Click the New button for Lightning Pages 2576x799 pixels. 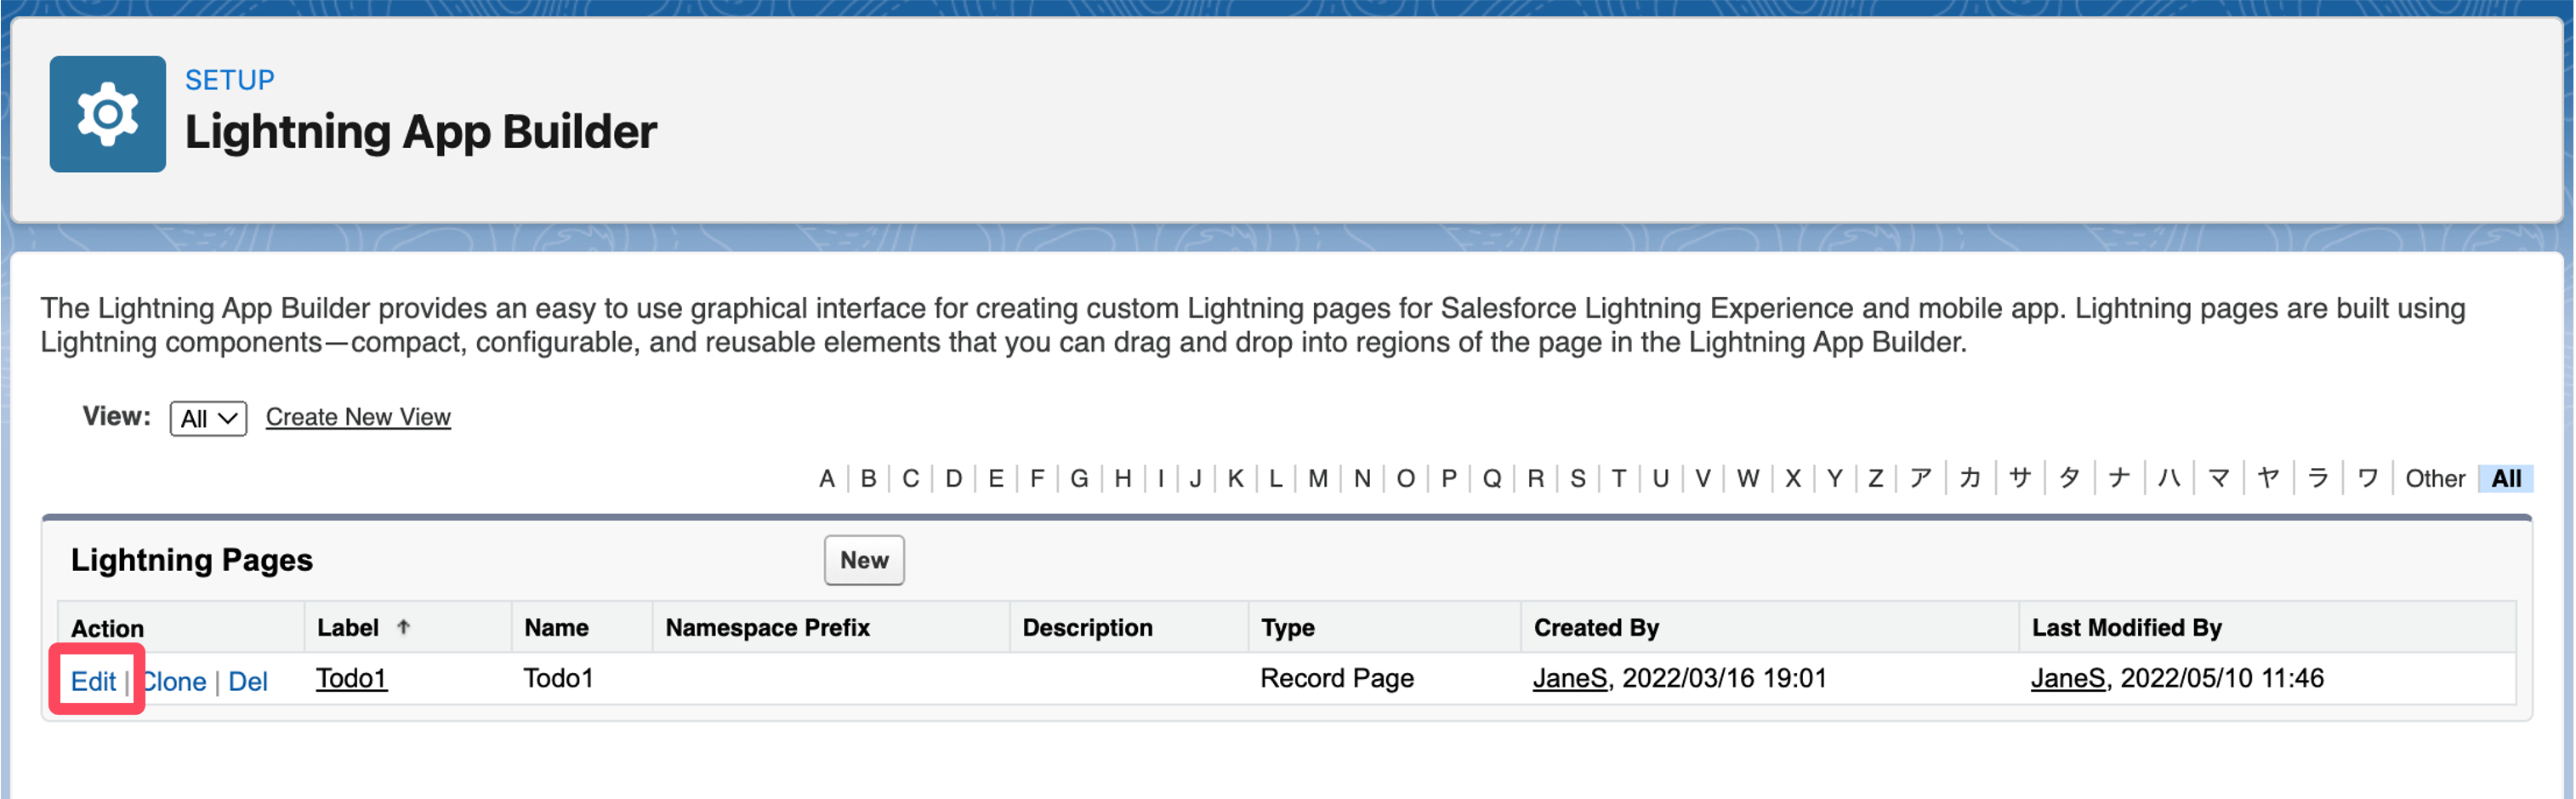click(x=864, y=560)
